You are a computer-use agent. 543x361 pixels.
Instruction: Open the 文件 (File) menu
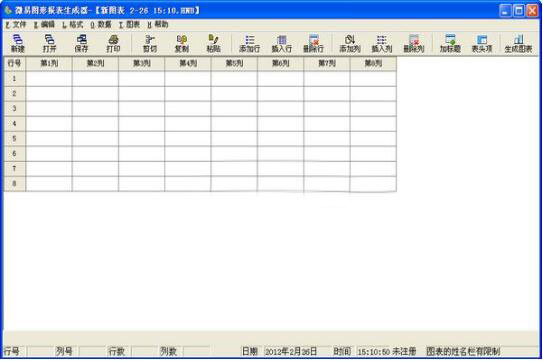coord(16,25)
